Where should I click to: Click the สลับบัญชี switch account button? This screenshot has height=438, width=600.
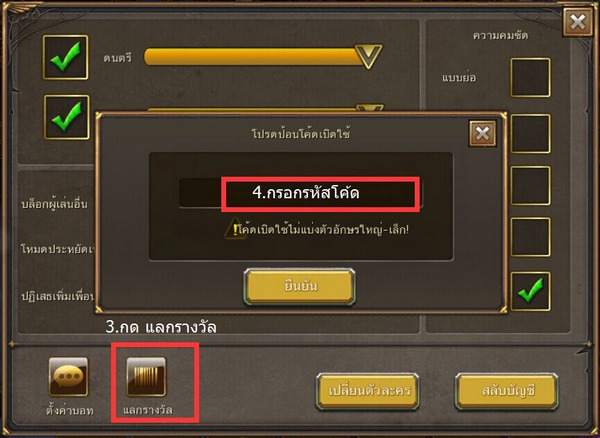click(506, 391)
